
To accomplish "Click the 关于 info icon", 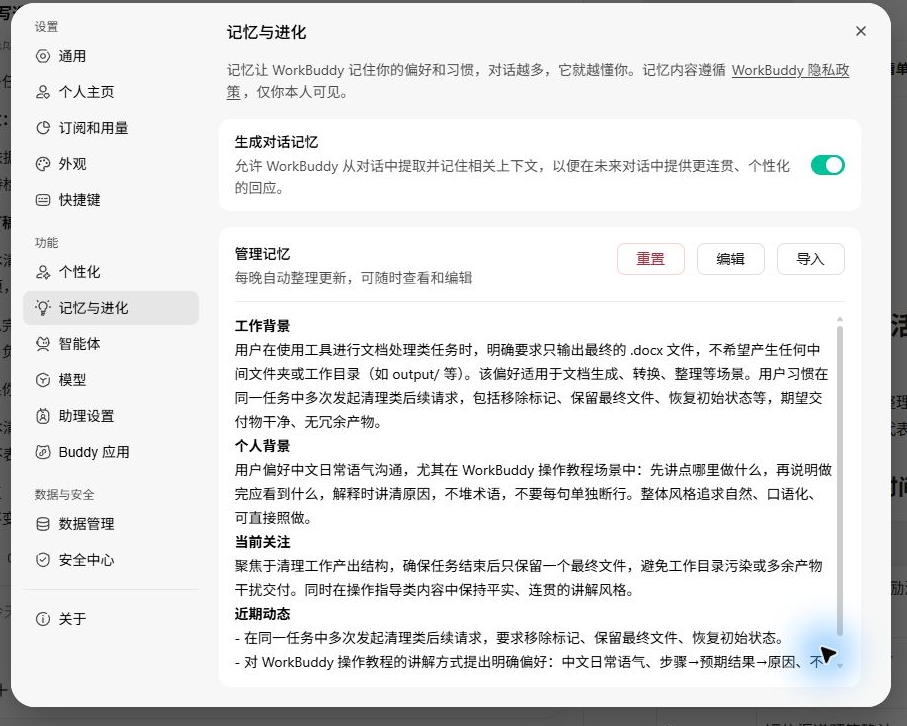I will pos(43,619).
